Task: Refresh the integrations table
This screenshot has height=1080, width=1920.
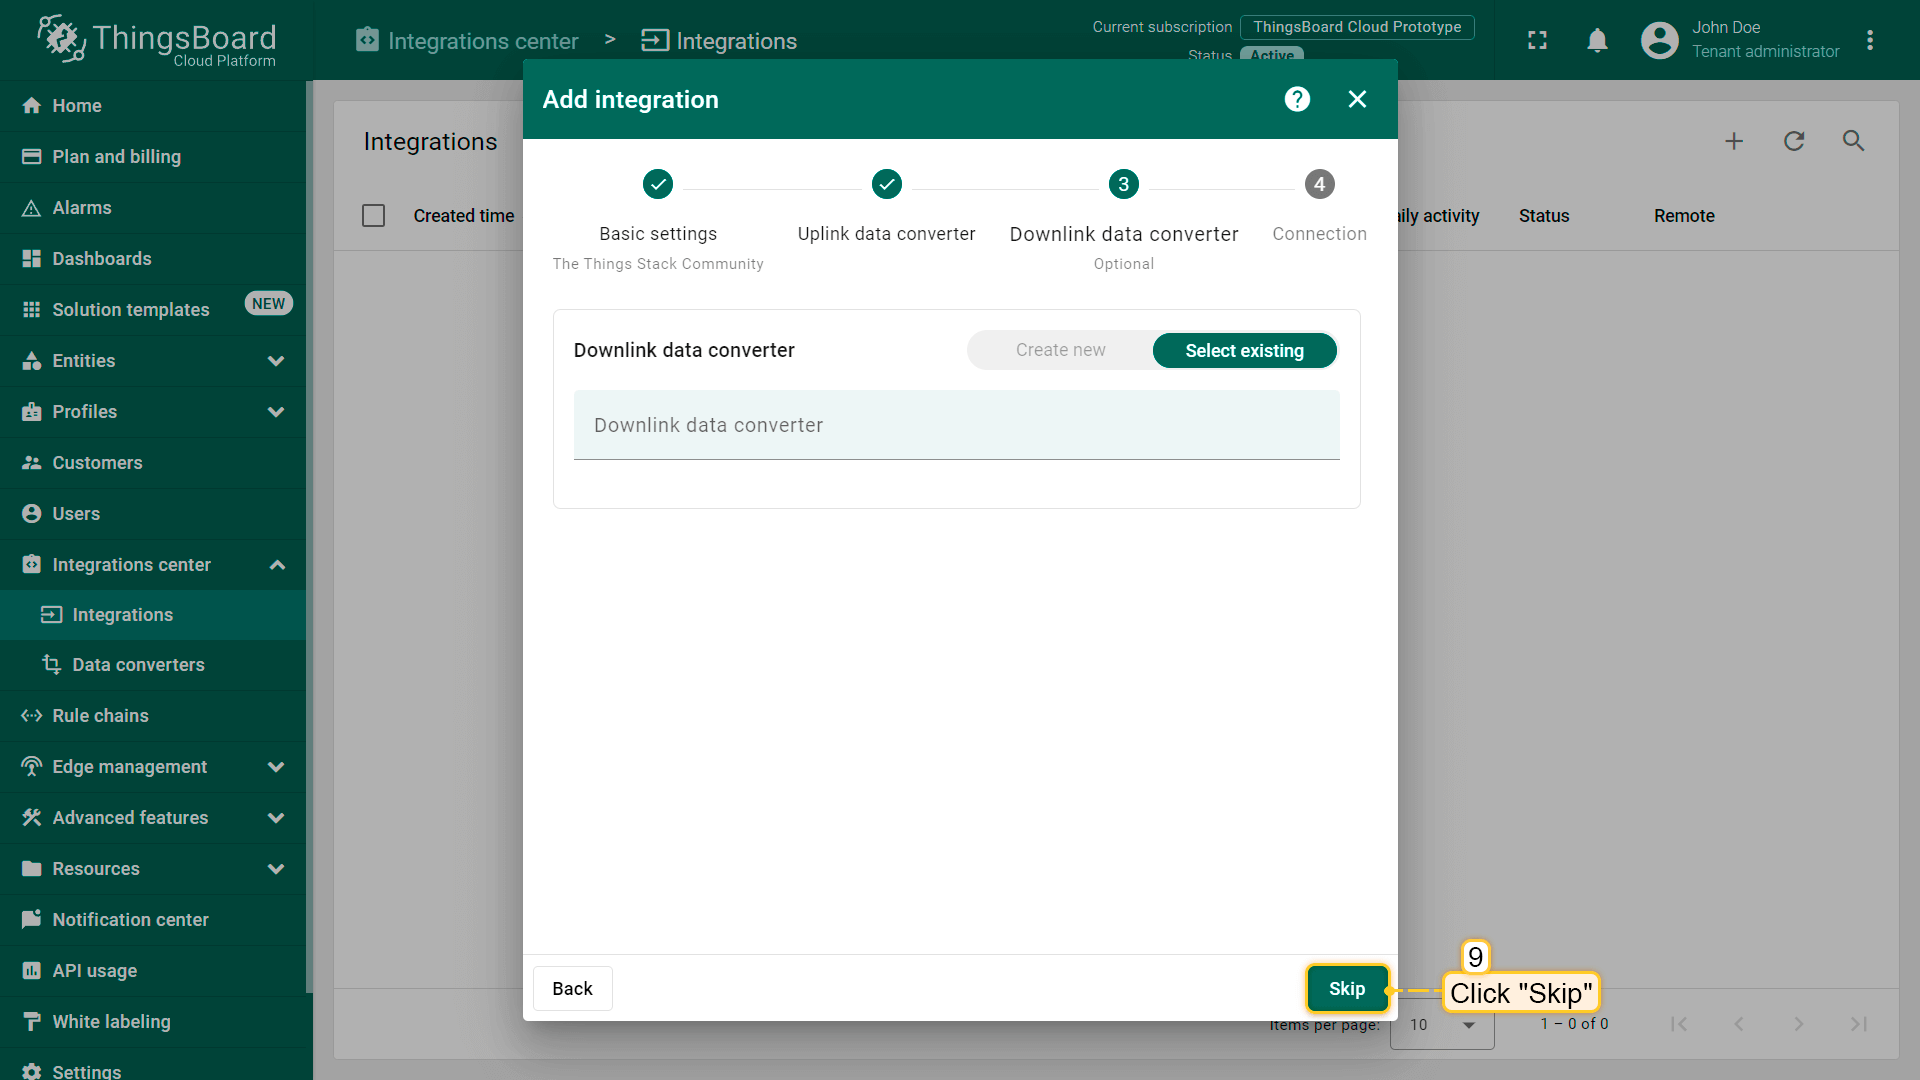Action: 1794,141
